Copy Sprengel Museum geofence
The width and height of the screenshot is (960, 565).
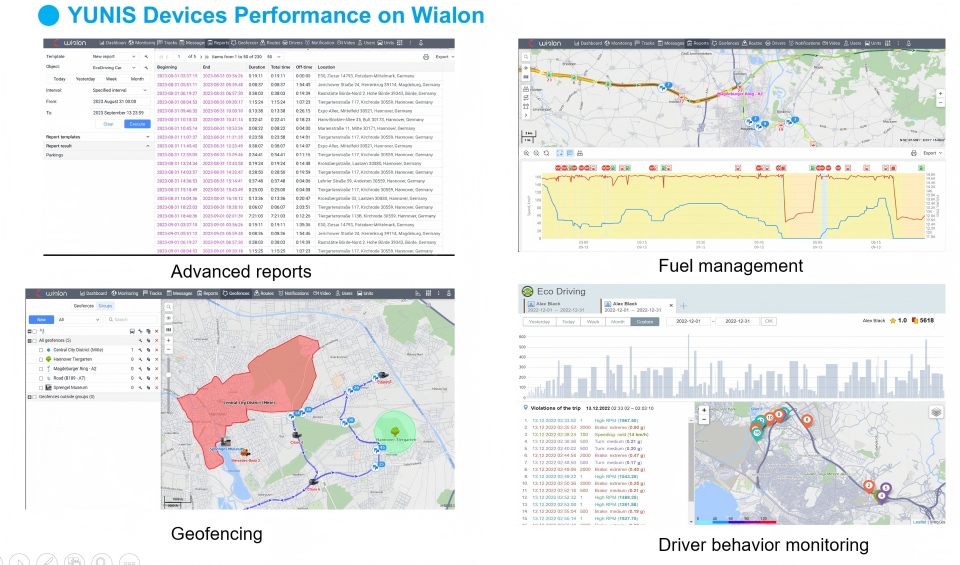point(149,387)
